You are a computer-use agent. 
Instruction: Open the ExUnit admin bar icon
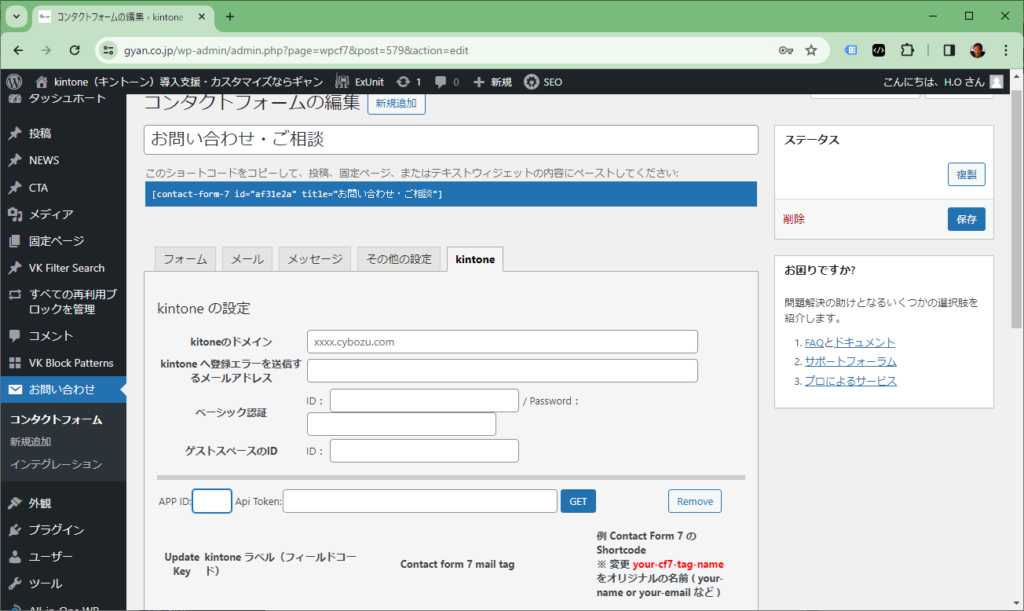pos(342,82)
